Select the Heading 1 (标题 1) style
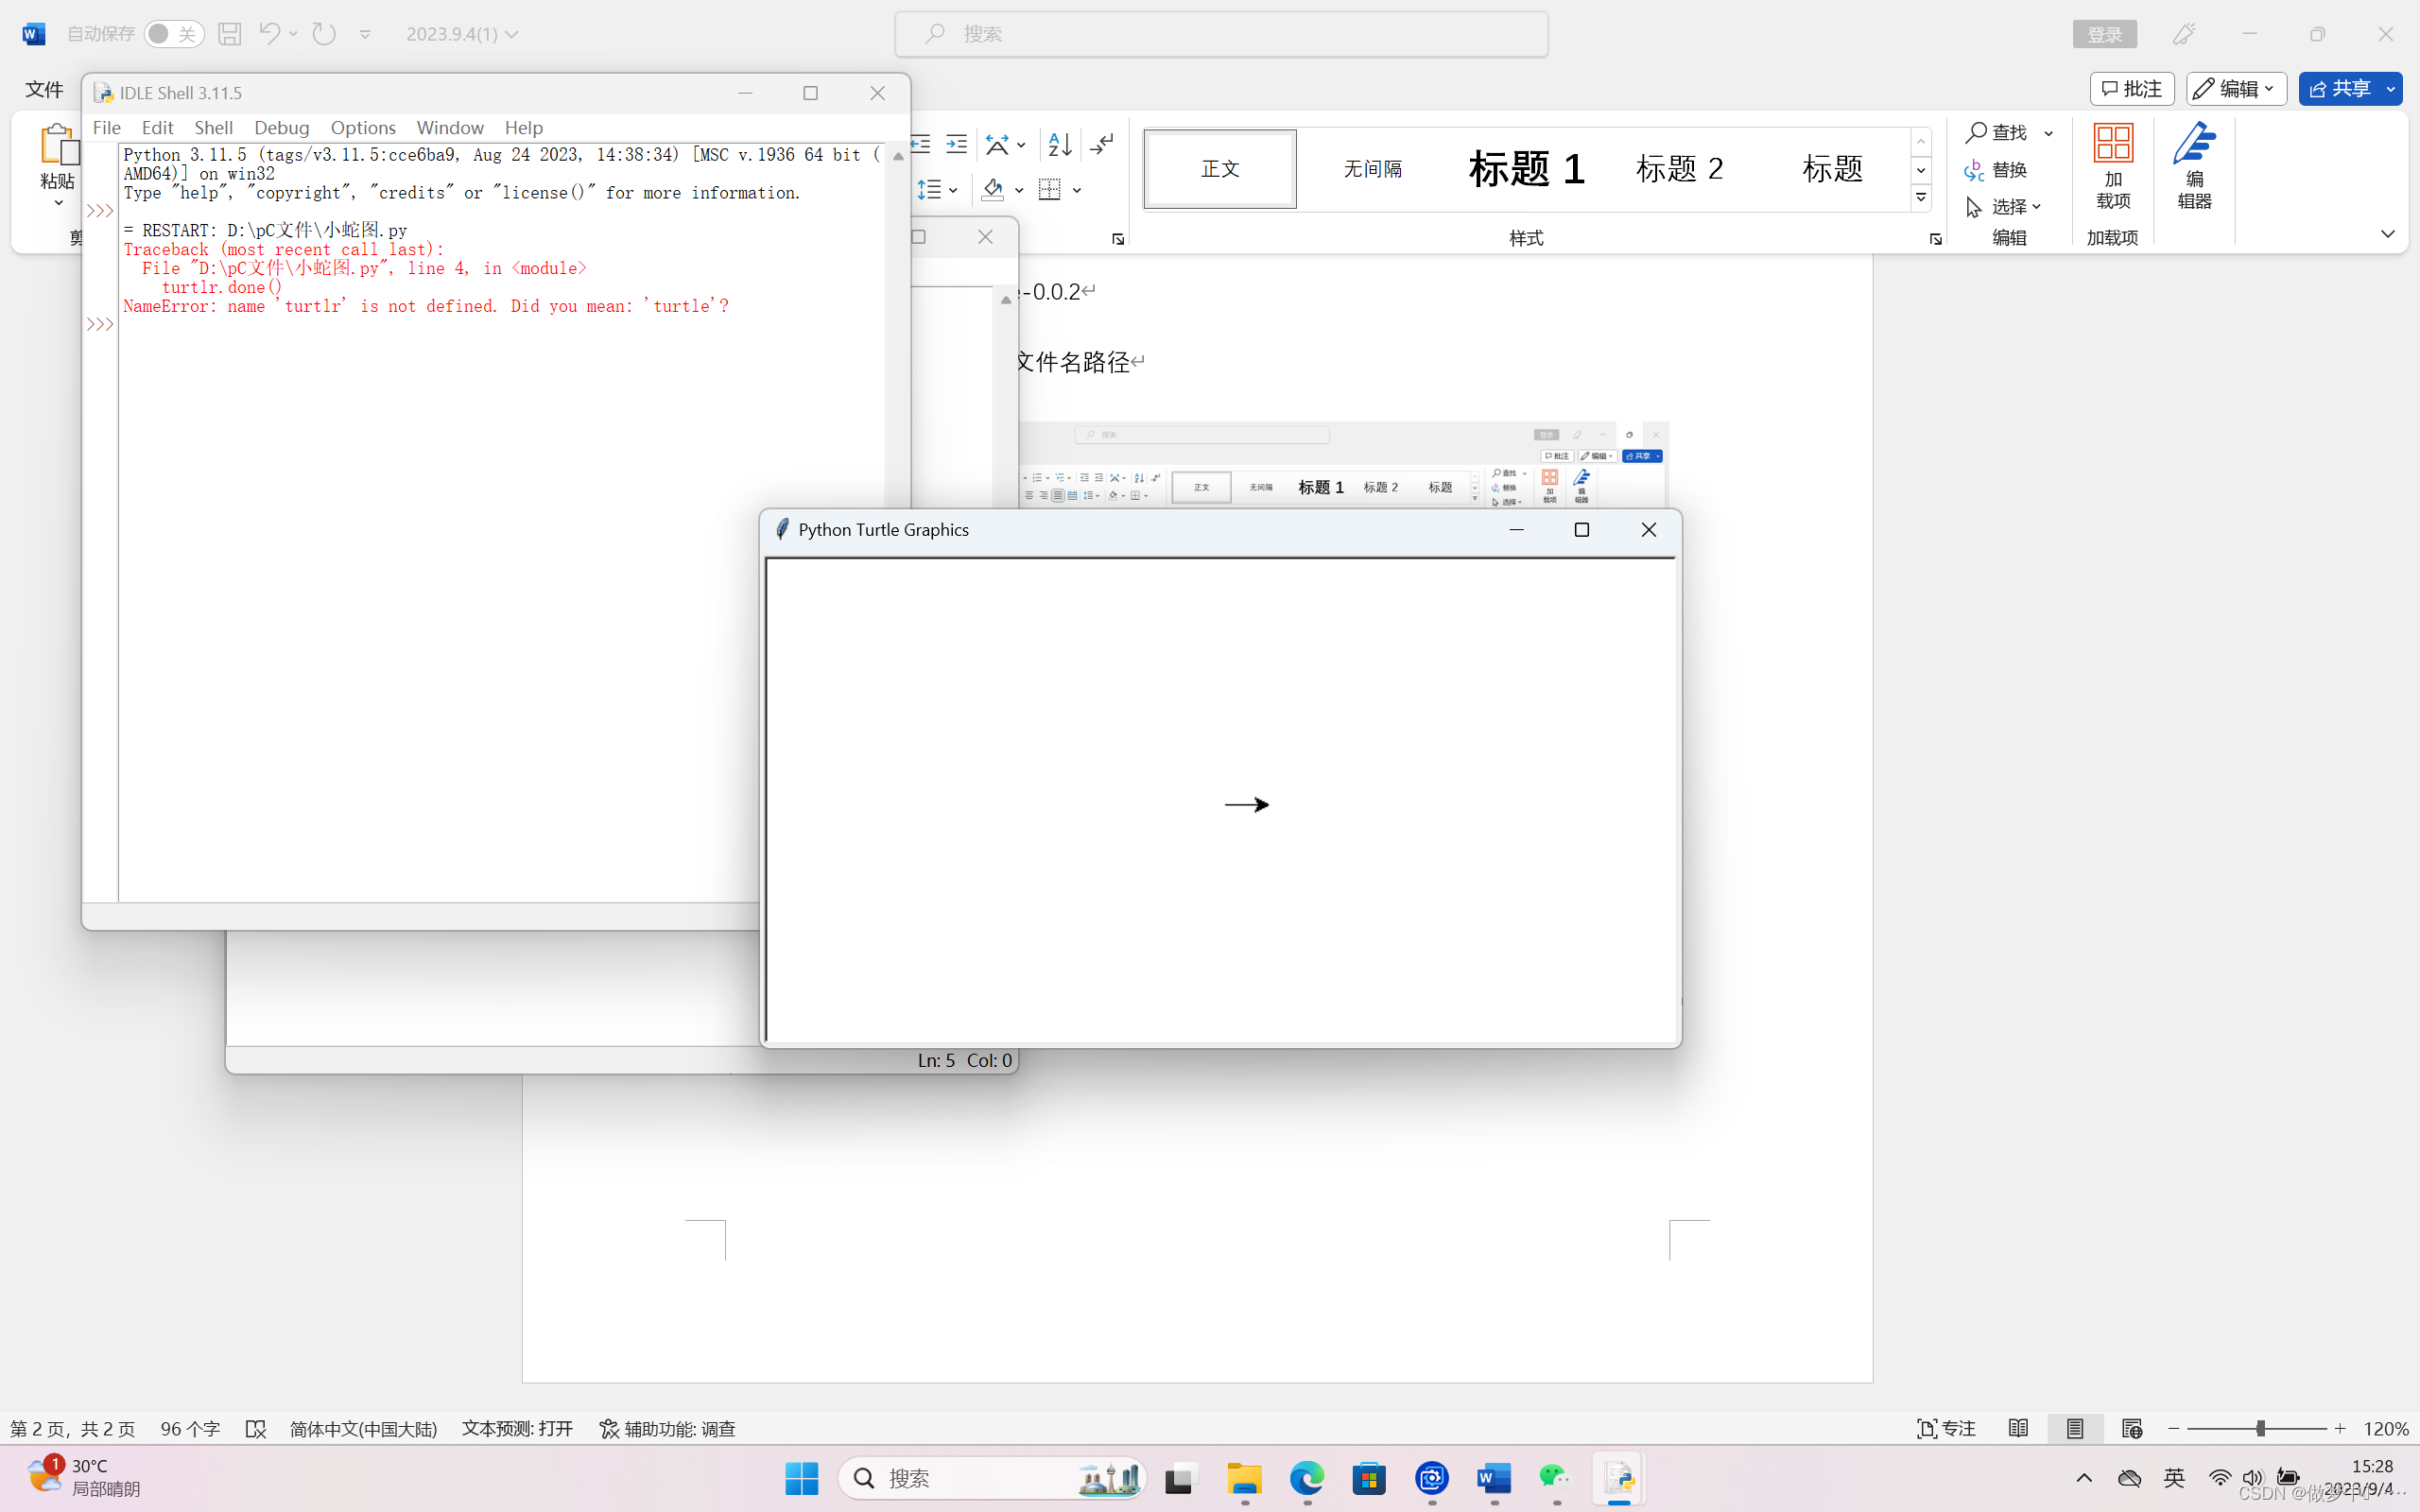 [x=1525, y=168]
